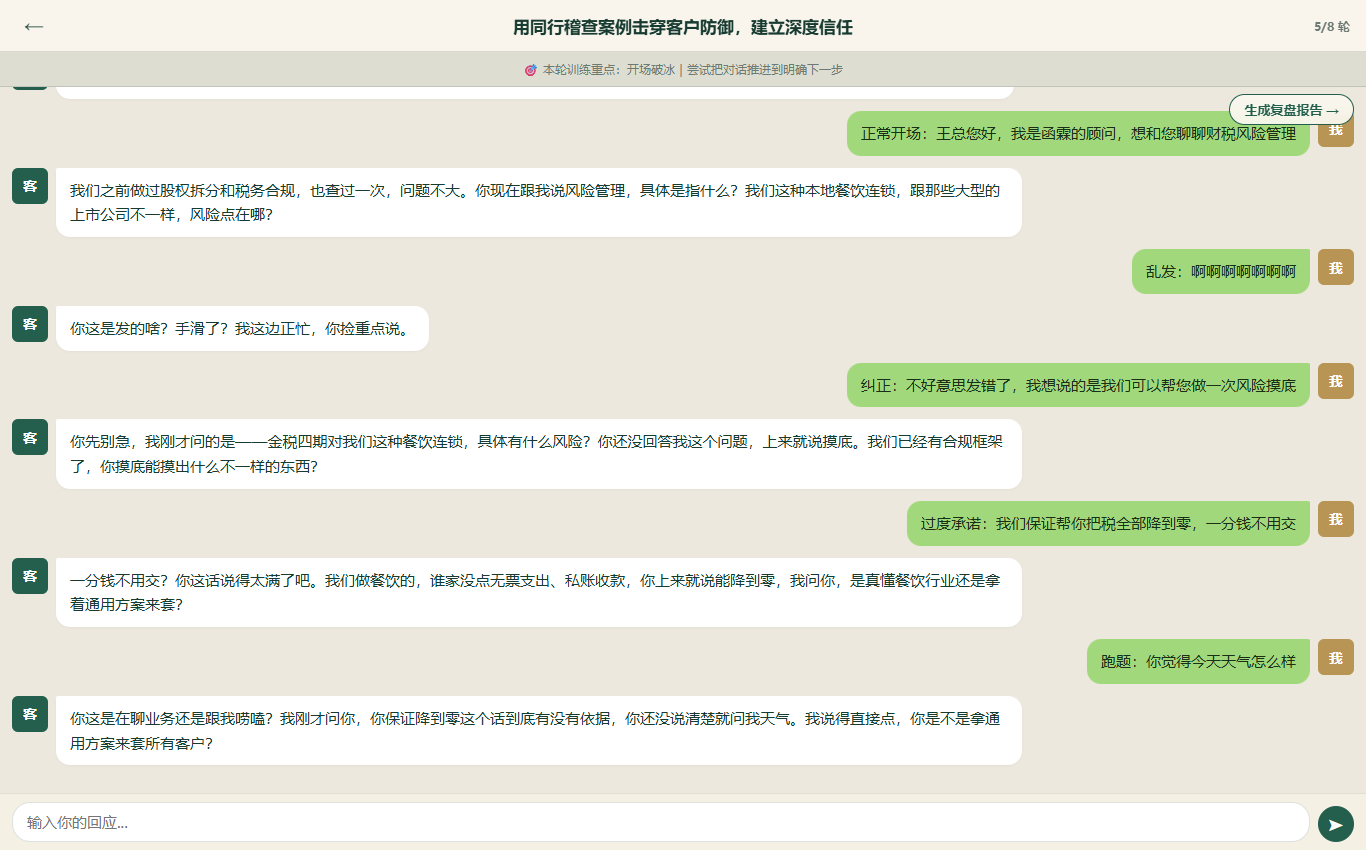Click 我 avatar beside 过度承诺 message
1366x850 pixels.
tap(1336, 519)
